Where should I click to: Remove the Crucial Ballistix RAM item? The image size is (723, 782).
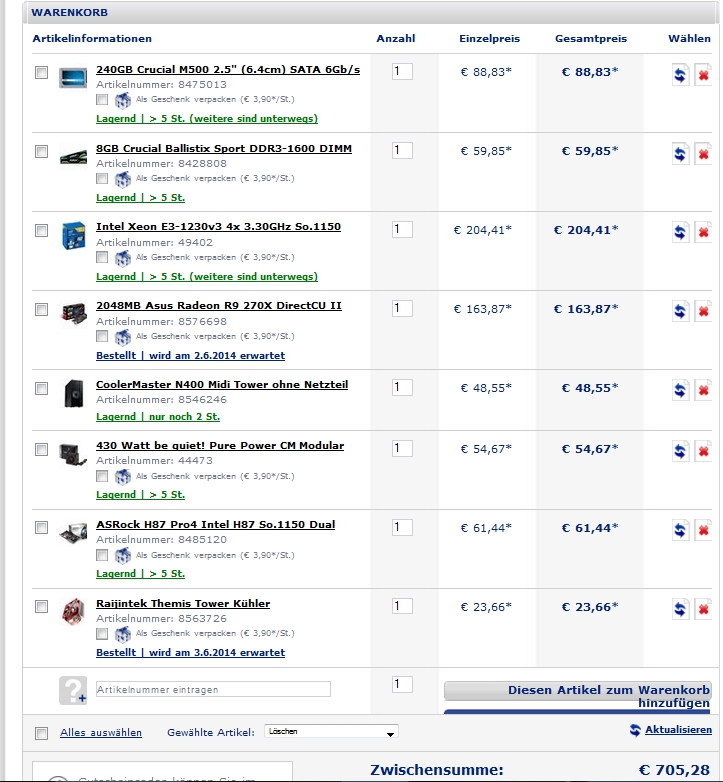tap(703, 154)
